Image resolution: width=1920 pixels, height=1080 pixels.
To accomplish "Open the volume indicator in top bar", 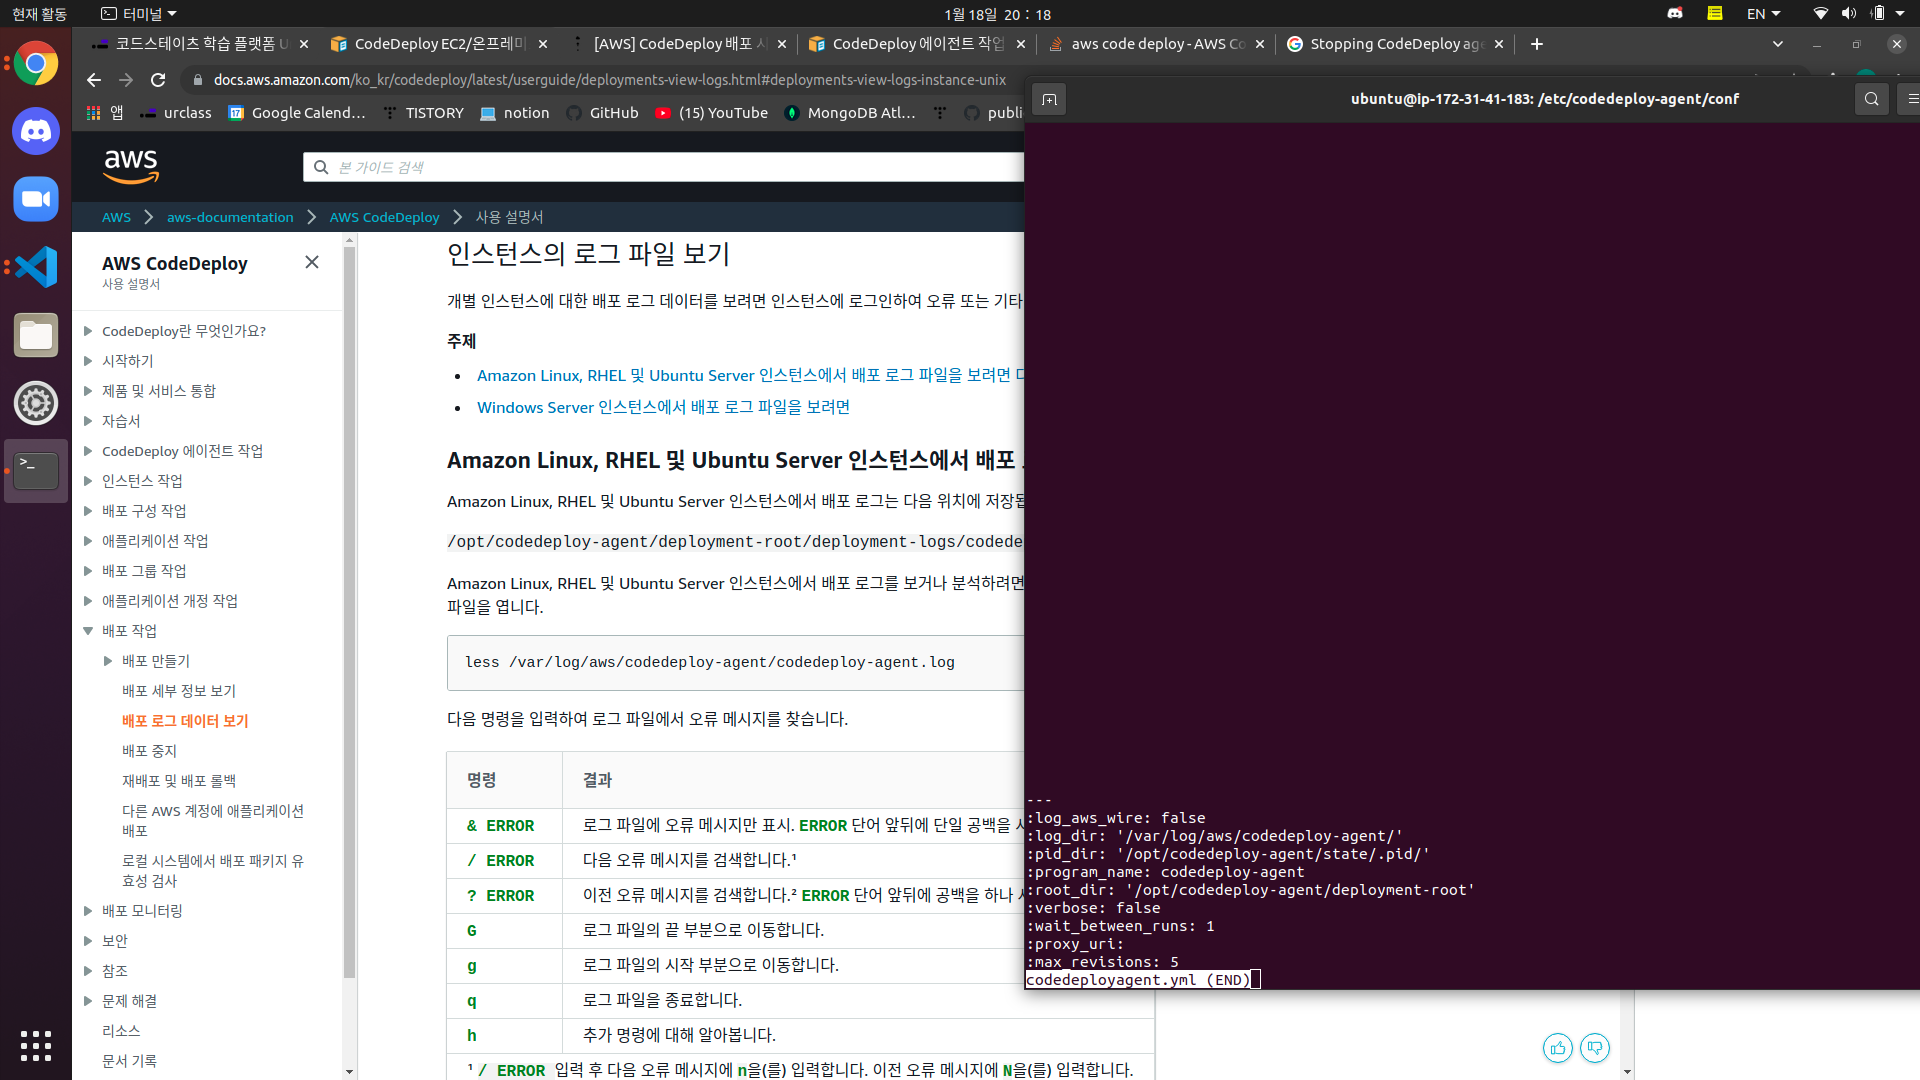I will pyautogui.click(x=1849, y=14).
